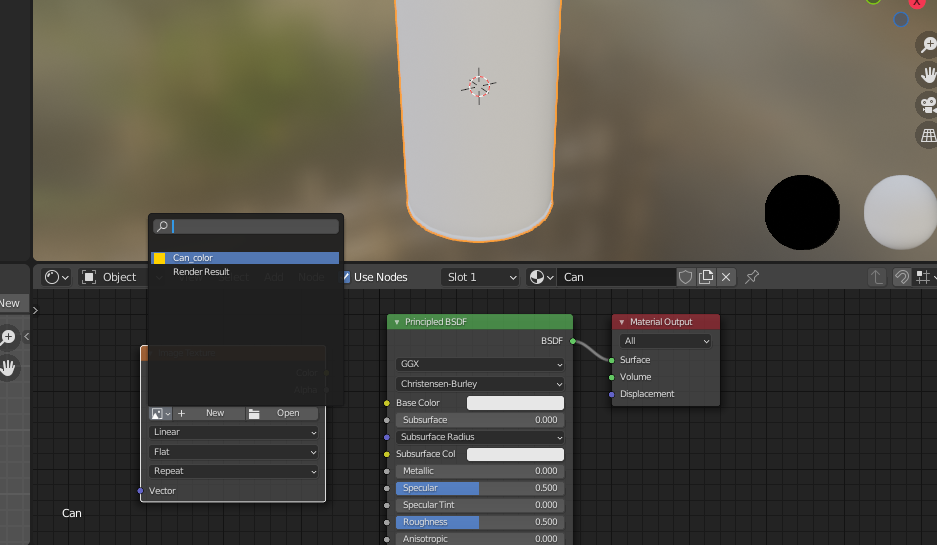Screen dimensions: 937x545
Task: Open the Flat projection dropdown
Action: tap(233, 452)
